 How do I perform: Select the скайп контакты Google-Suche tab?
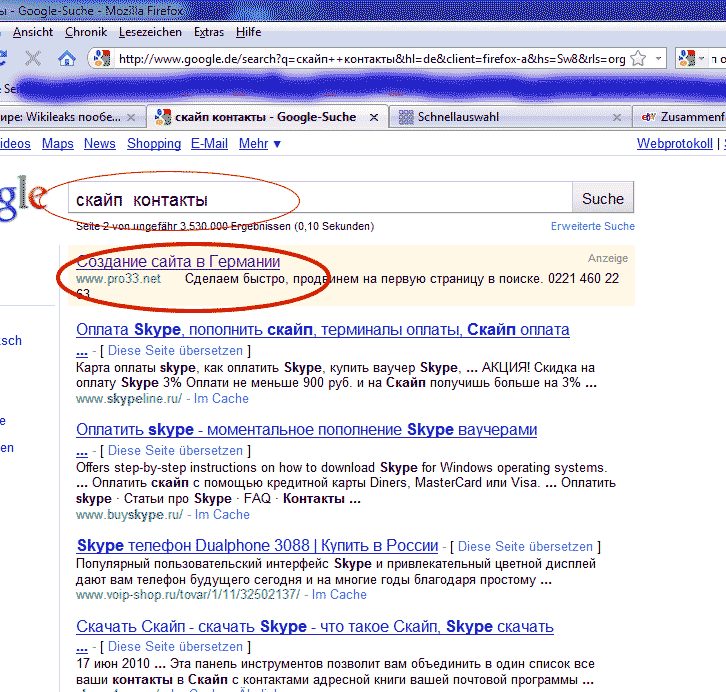pos(268,117)
